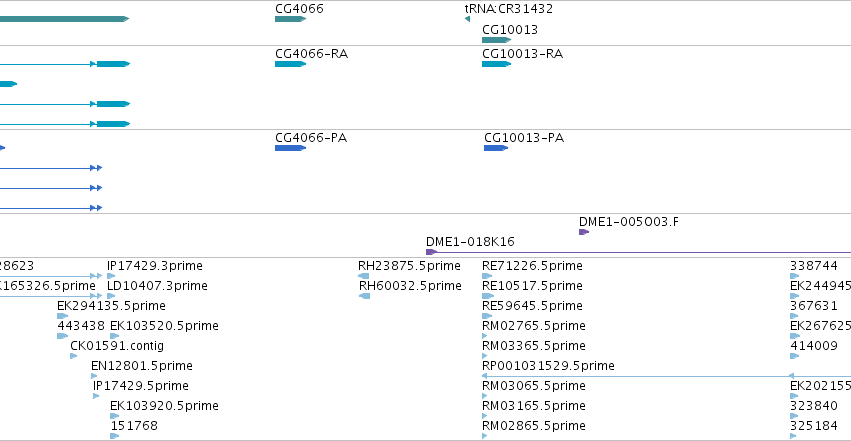
Task: Click the RP001031529.5prime label
Action: pyautogui.click(x=548, y=366)
